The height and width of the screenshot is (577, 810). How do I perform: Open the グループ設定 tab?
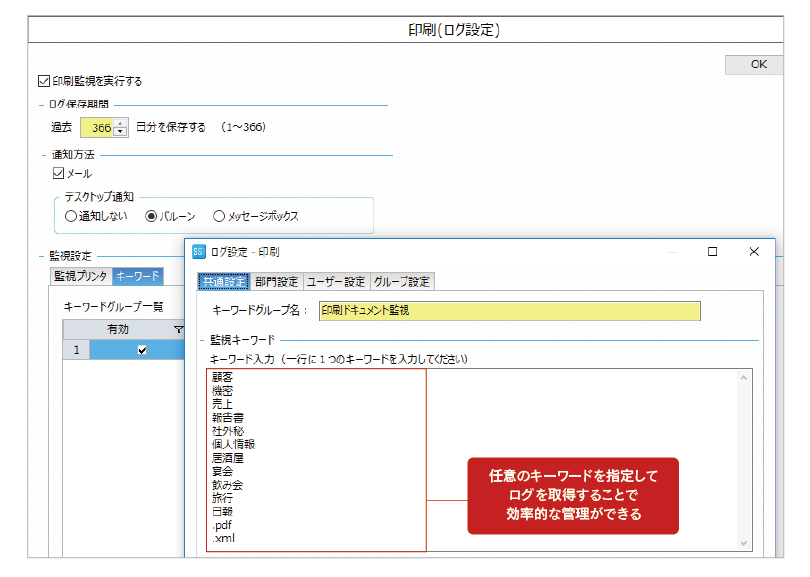[x=402, y=282]
